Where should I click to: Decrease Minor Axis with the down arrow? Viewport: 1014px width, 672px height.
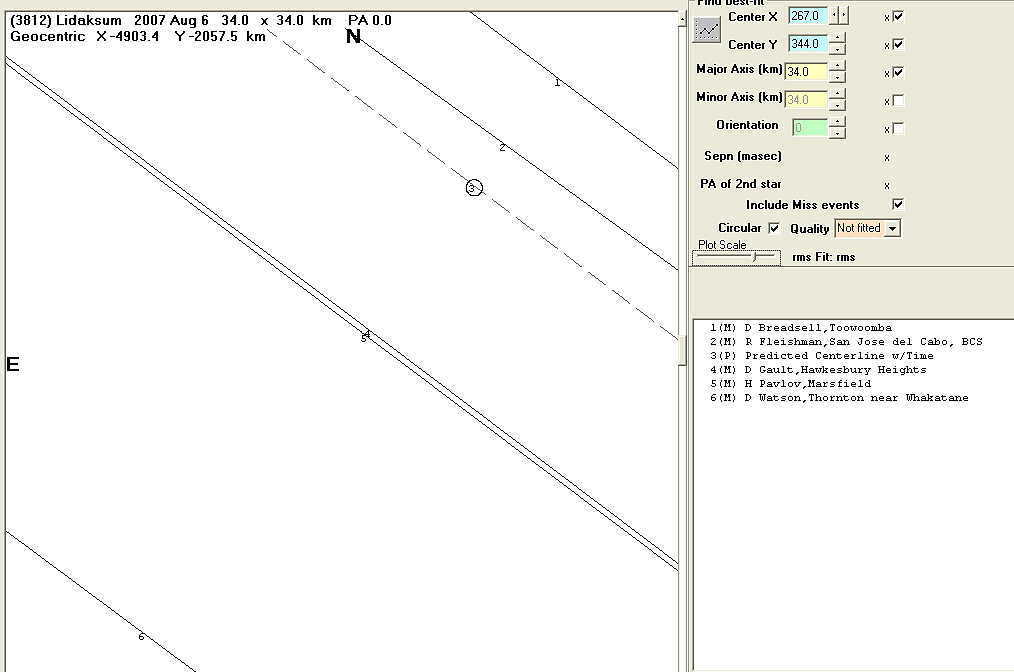pos(837,105)
